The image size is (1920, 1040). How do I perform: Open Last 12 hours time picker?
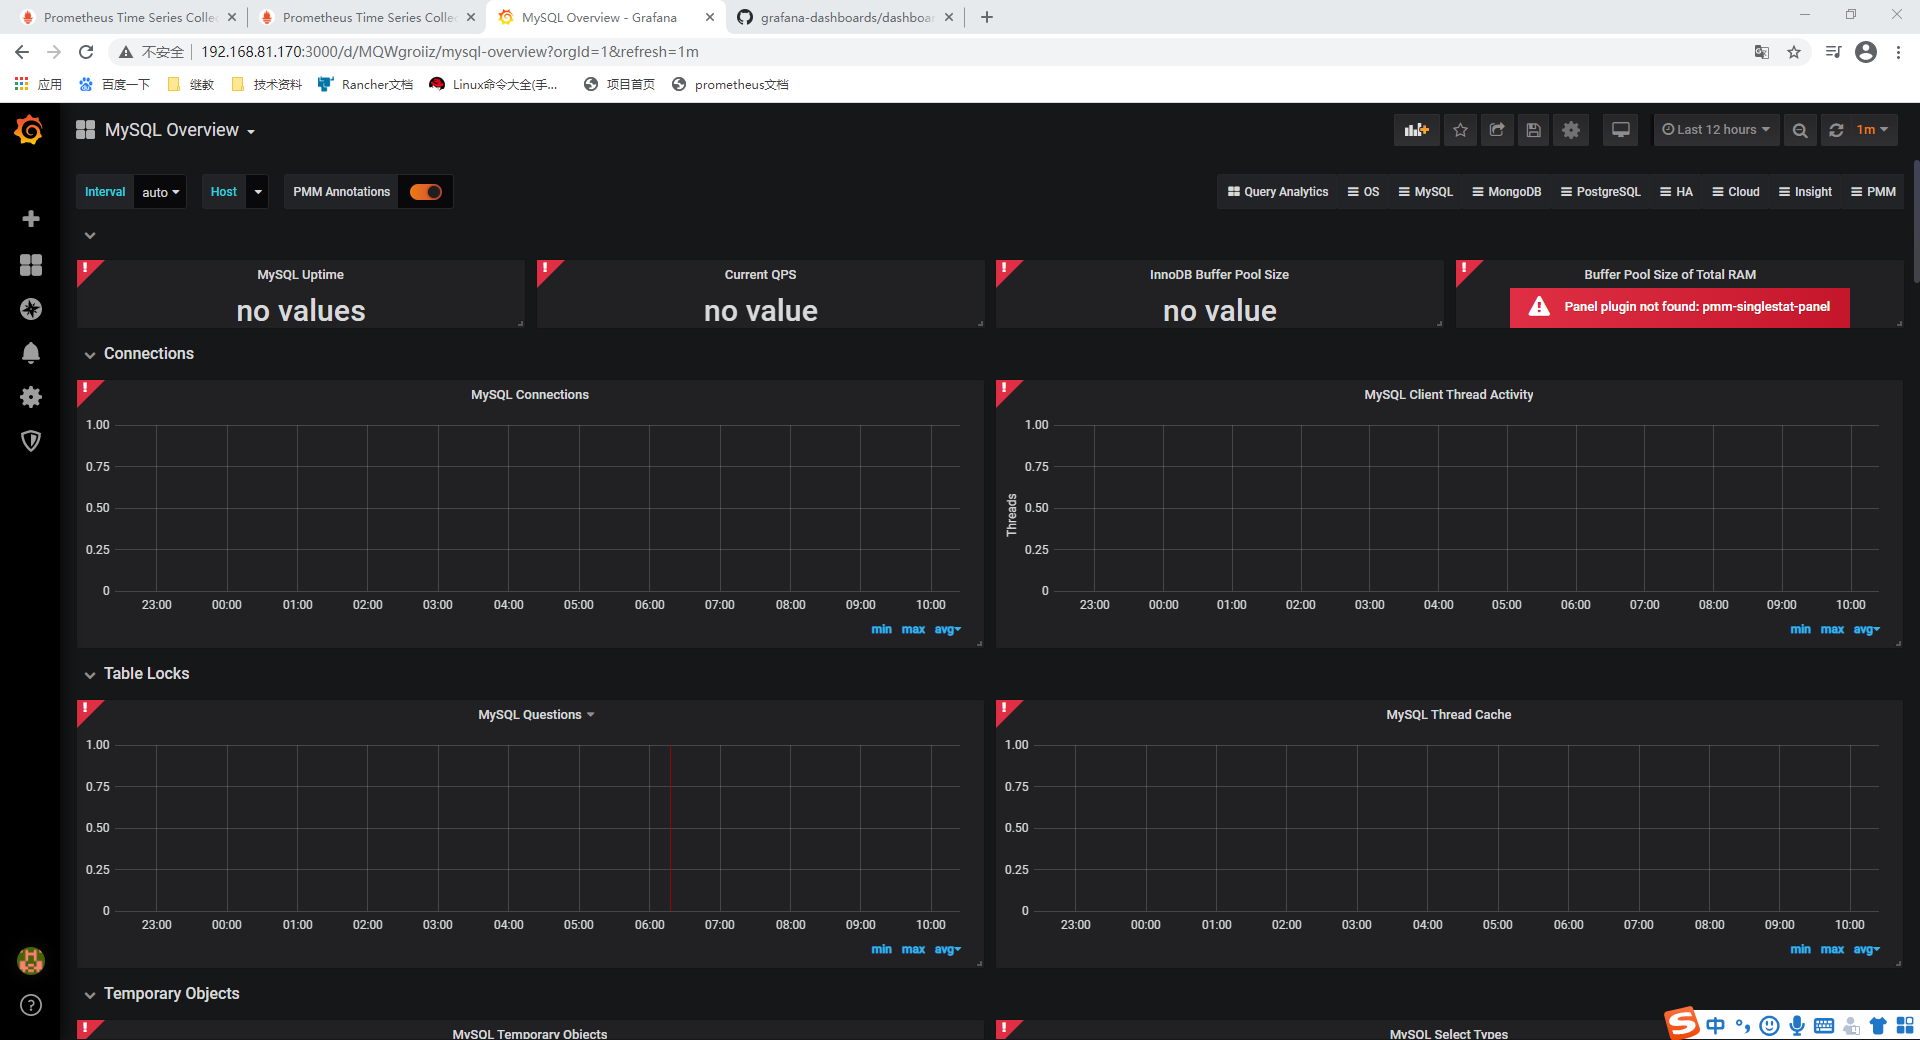tap(1716, 130)
